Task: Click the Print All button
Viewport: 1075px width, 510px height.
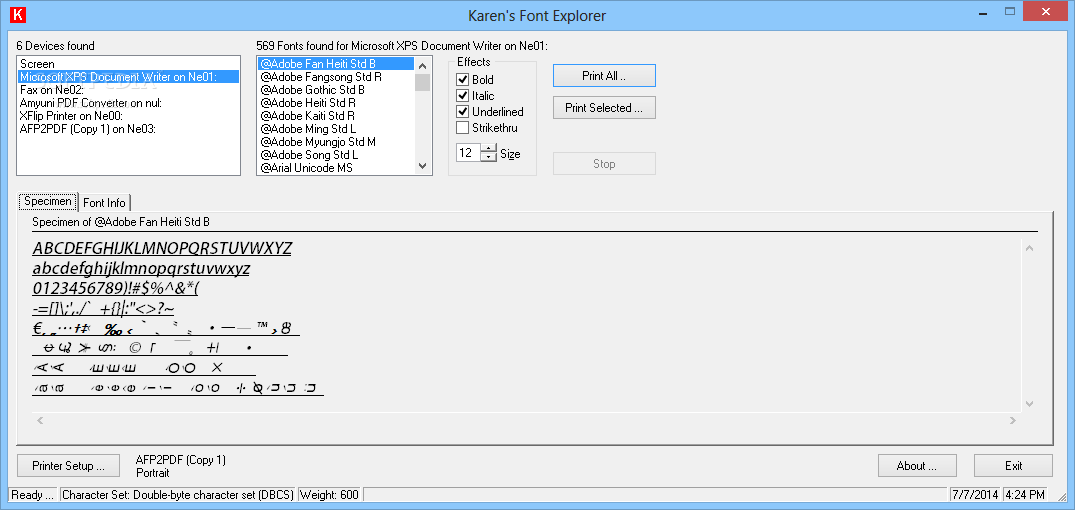Action: (x=604, y=76)
